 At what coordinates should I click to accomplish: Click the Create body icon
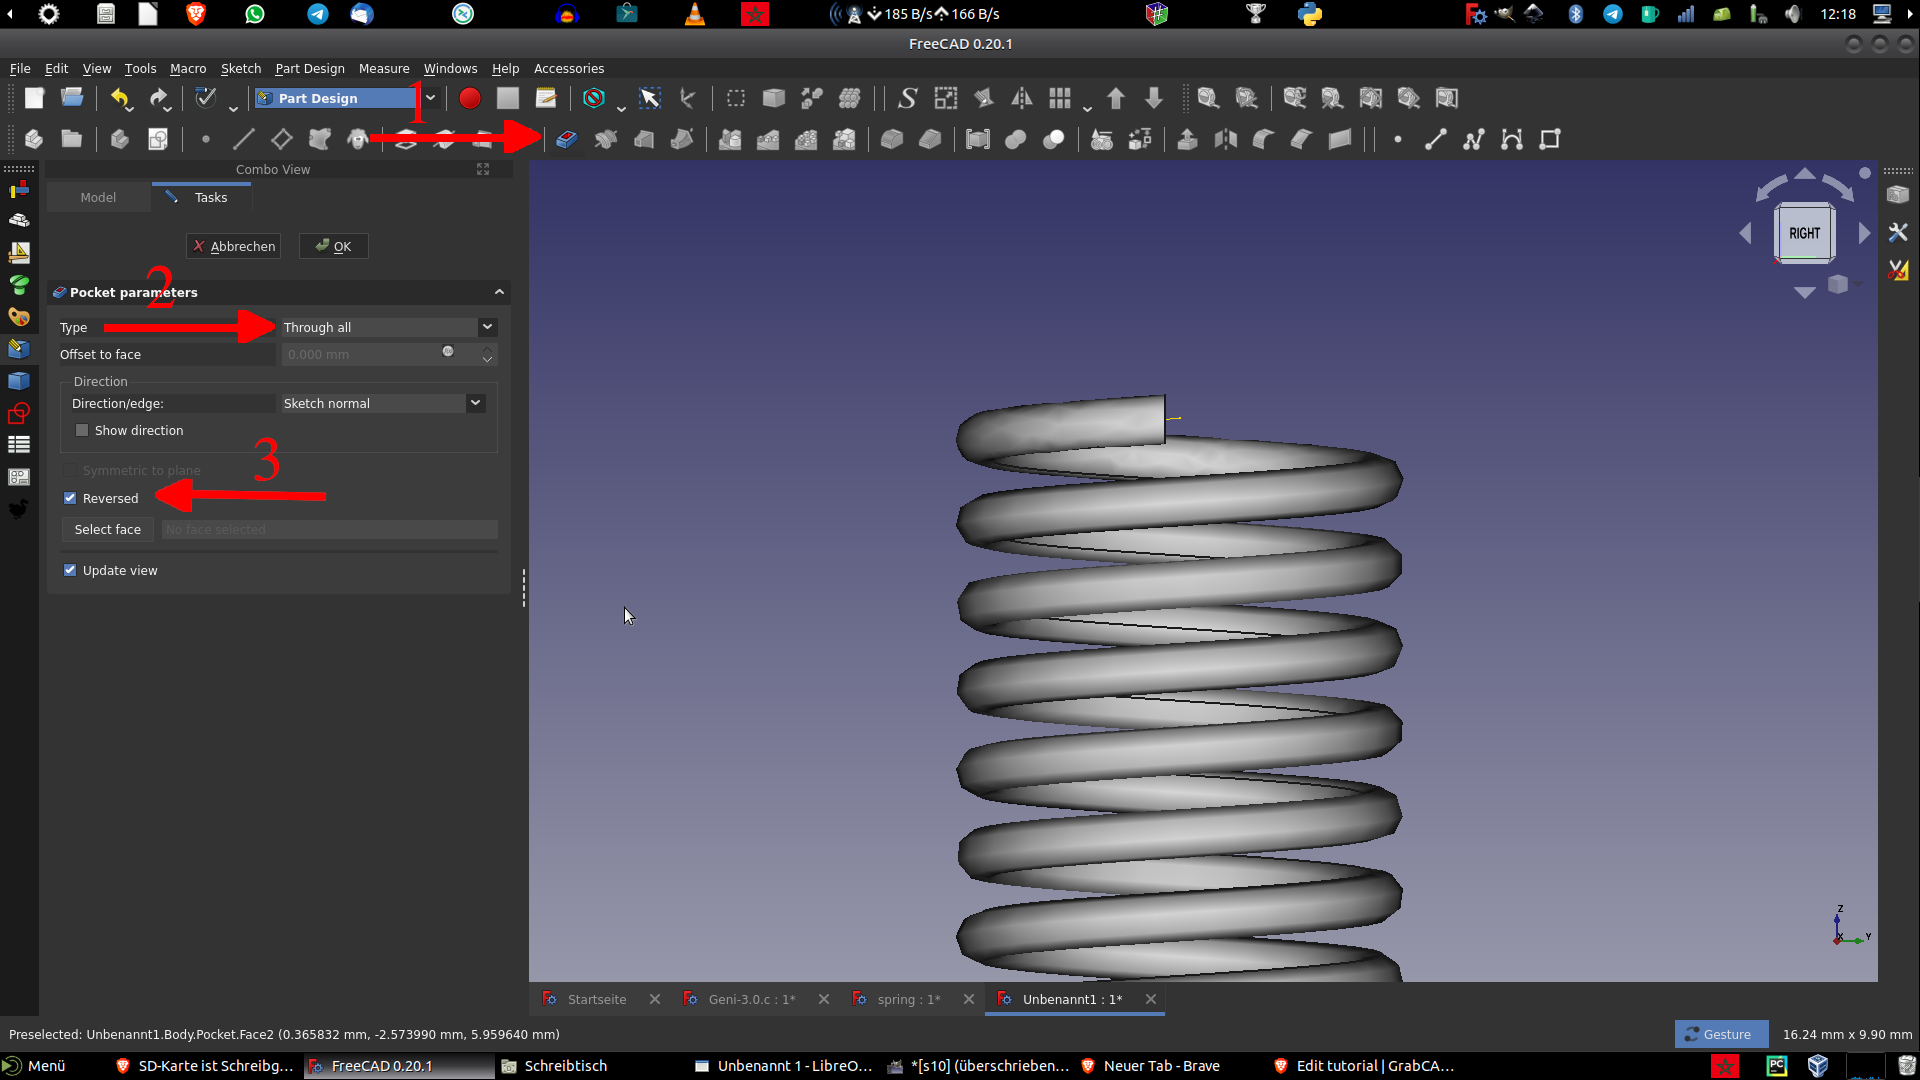click(120, 139)
